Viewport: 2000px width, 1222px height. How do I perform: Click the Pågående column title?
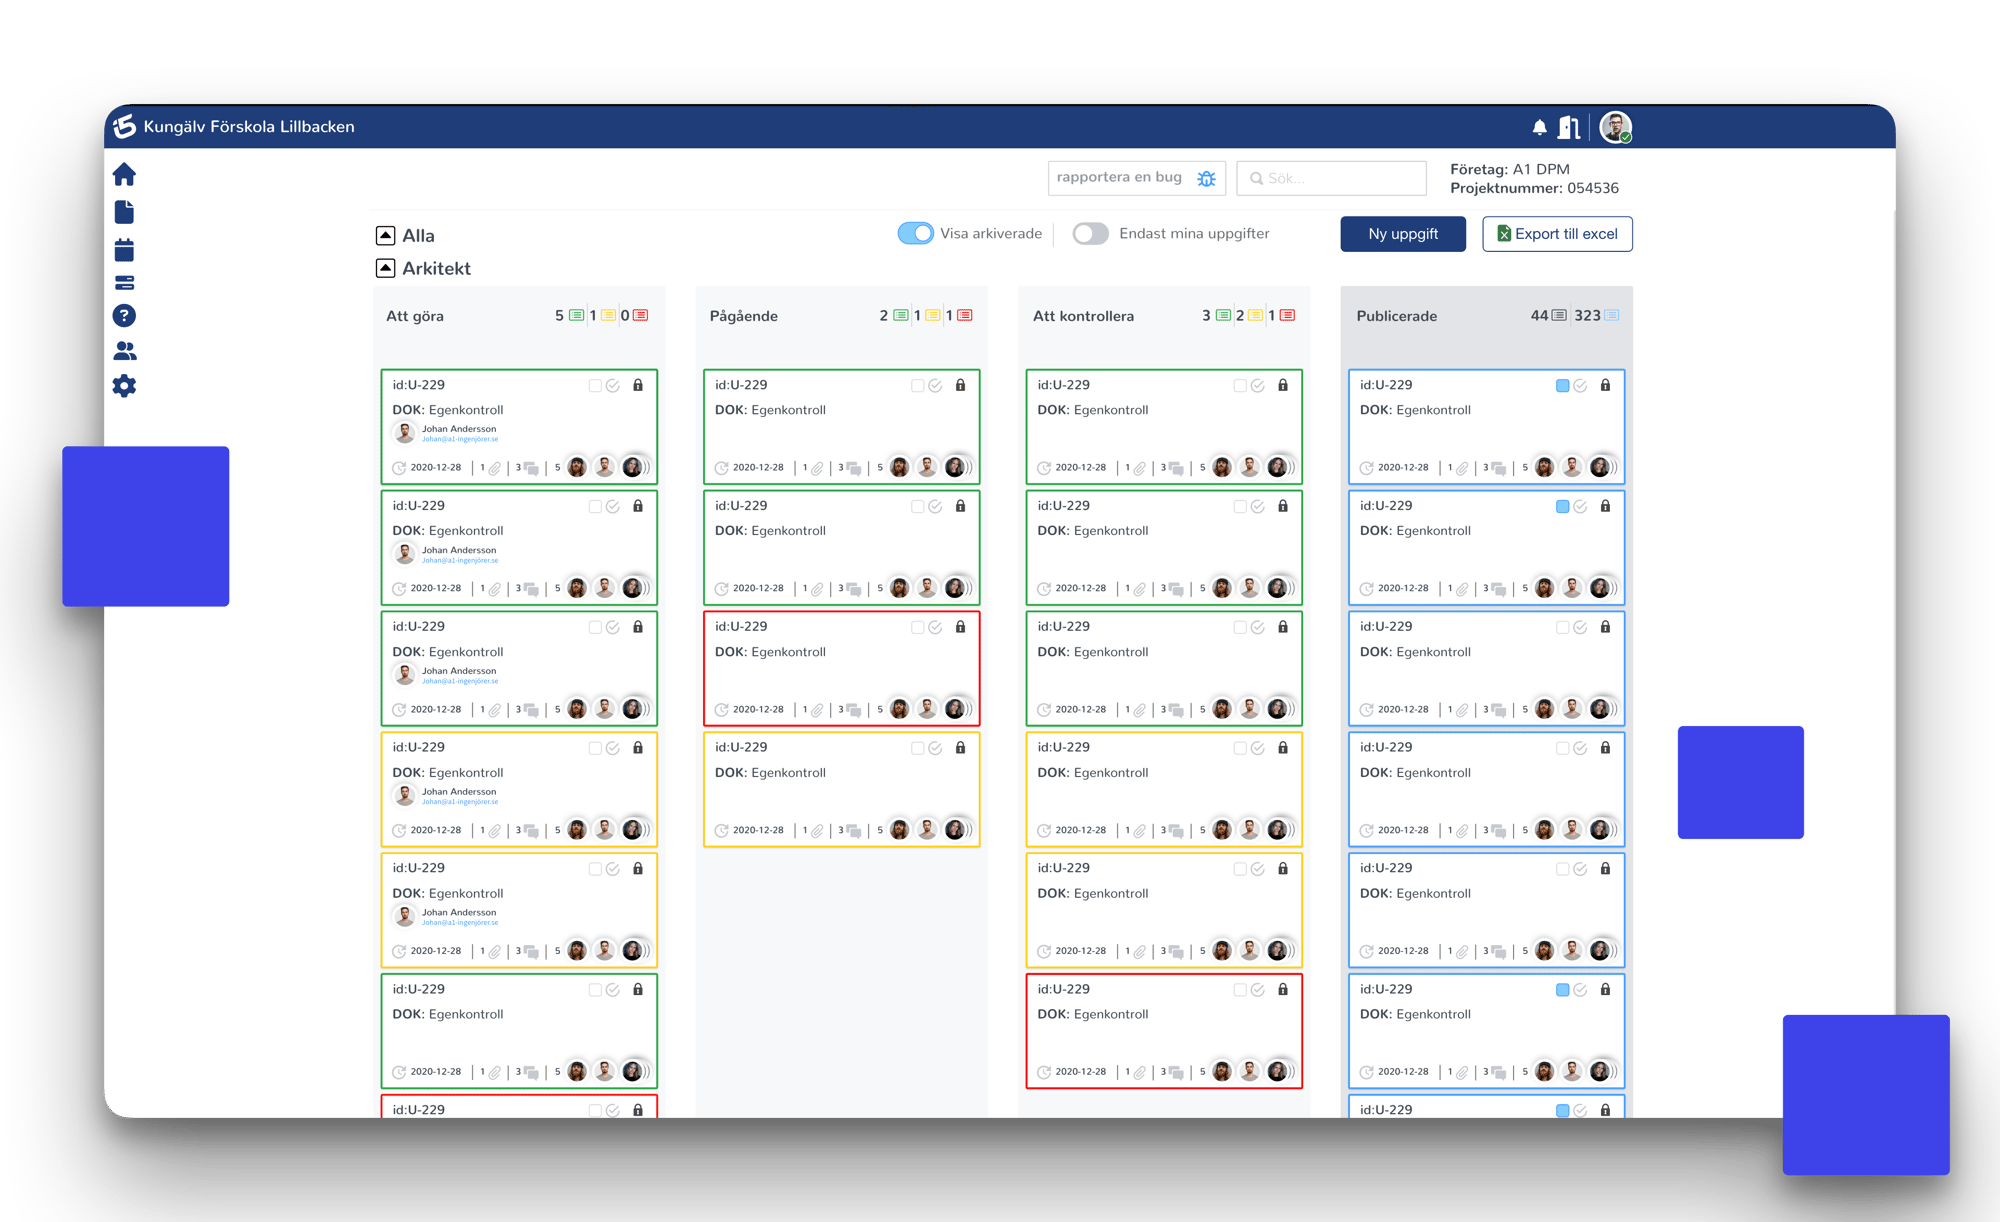744,316
